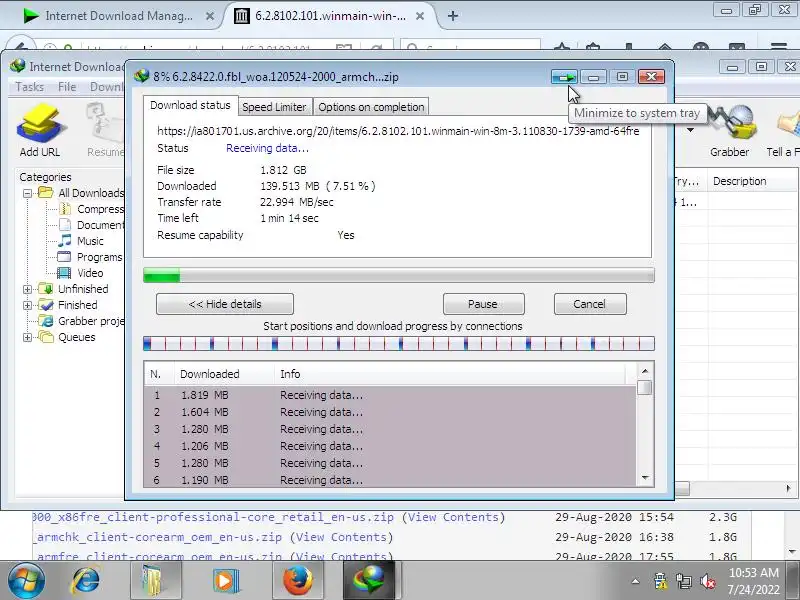The width and height of the screenshot is (800, 600).
Task: Select Grabber projects in category tree
Action: (82, 321)
